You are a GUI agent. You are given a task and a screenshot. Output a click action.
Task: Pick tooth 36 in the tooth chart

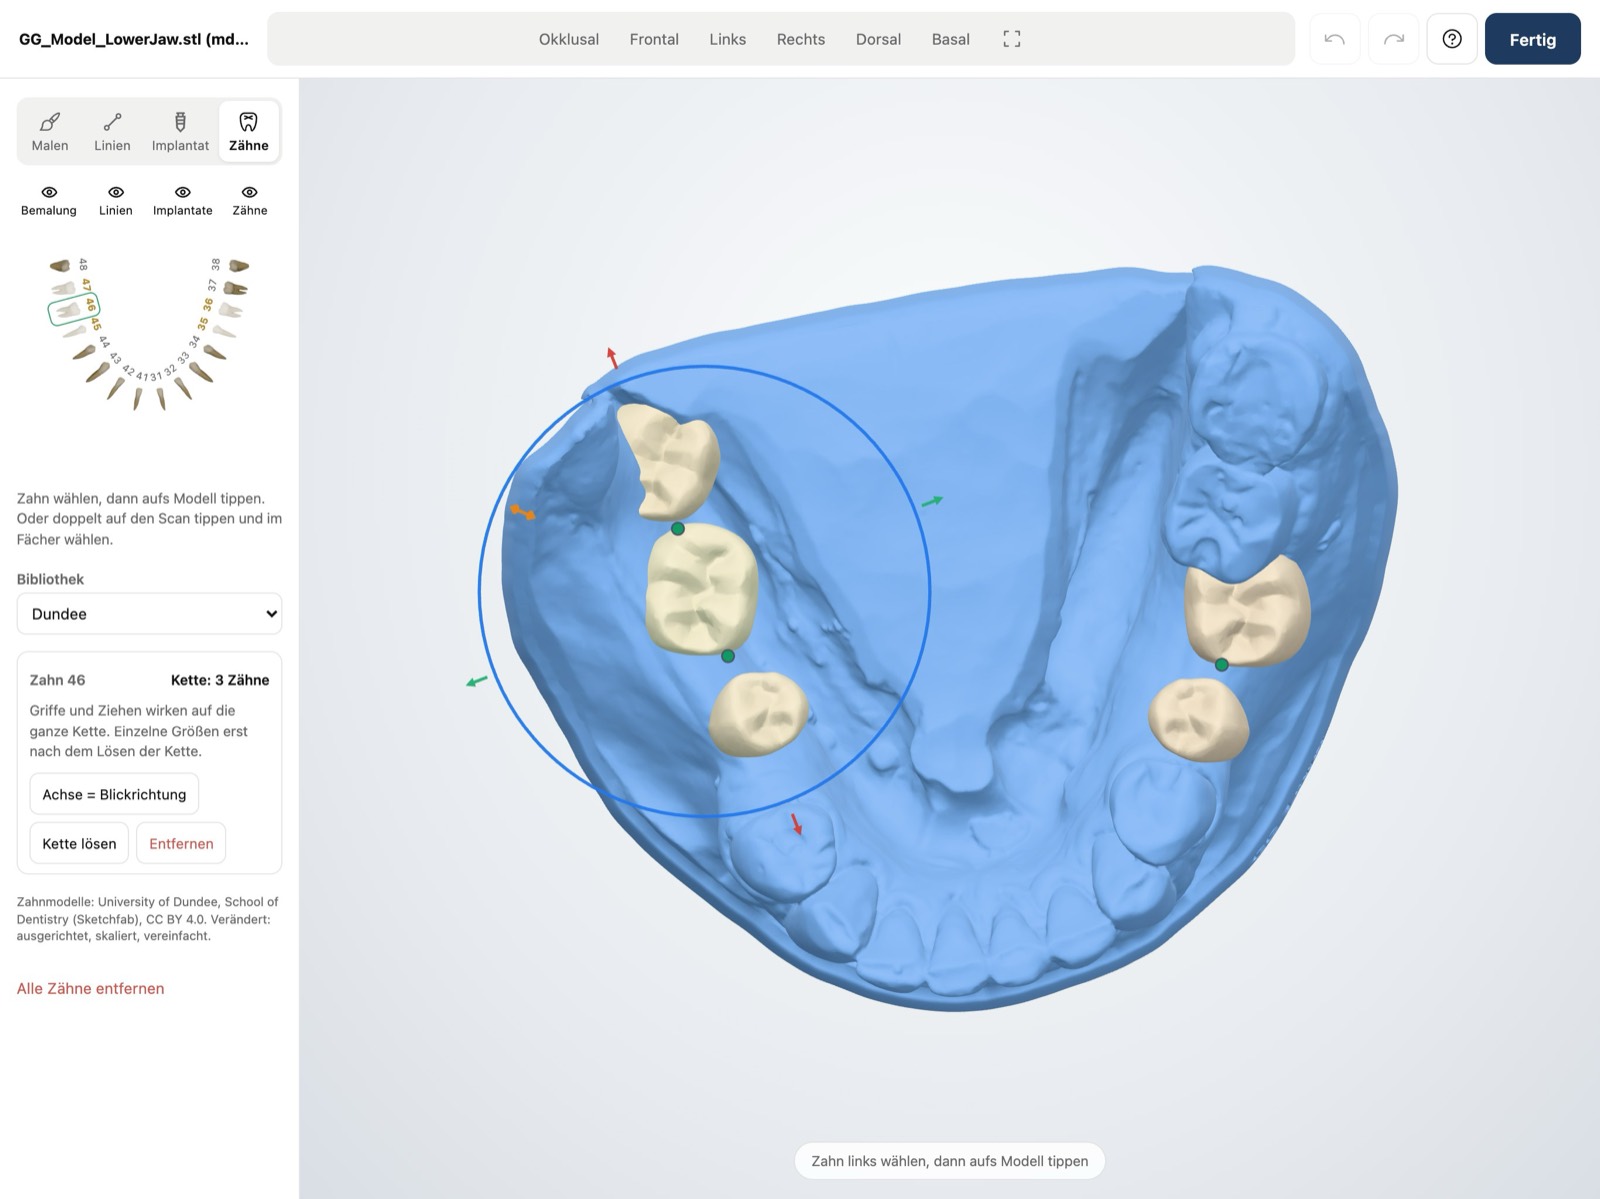click(230, 310)
